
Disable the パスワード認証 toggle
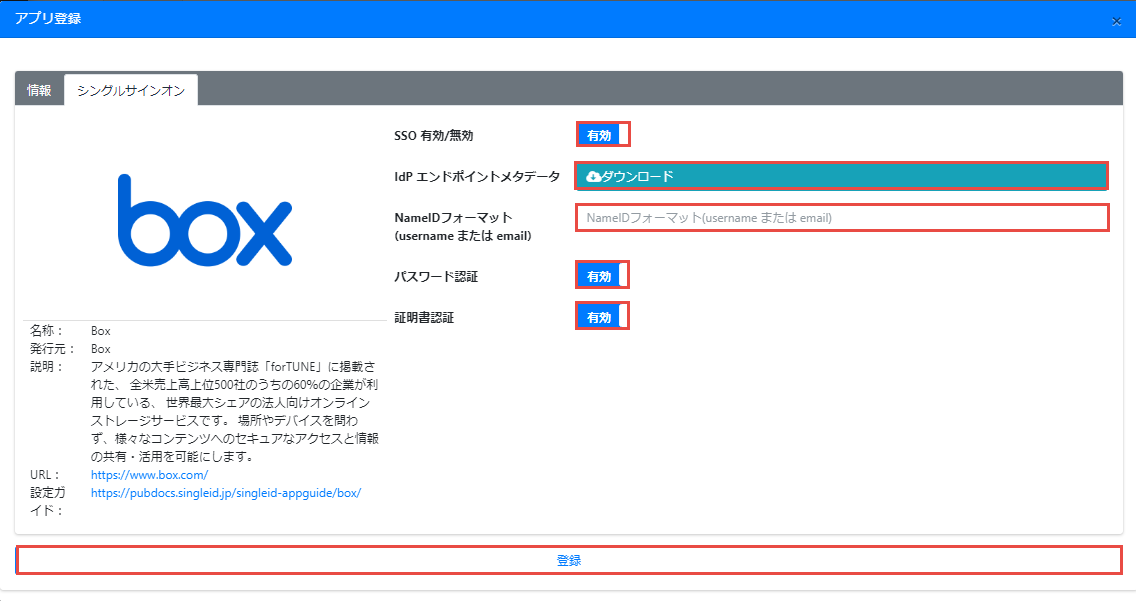tap(603, 275)
